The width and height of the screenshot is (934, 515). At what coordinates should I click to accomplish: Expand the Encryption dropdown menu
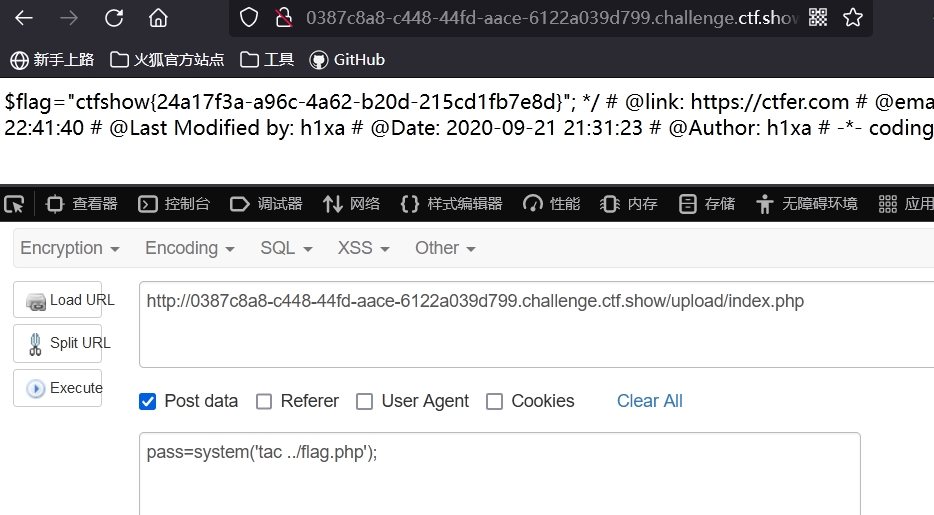(70, 248)
